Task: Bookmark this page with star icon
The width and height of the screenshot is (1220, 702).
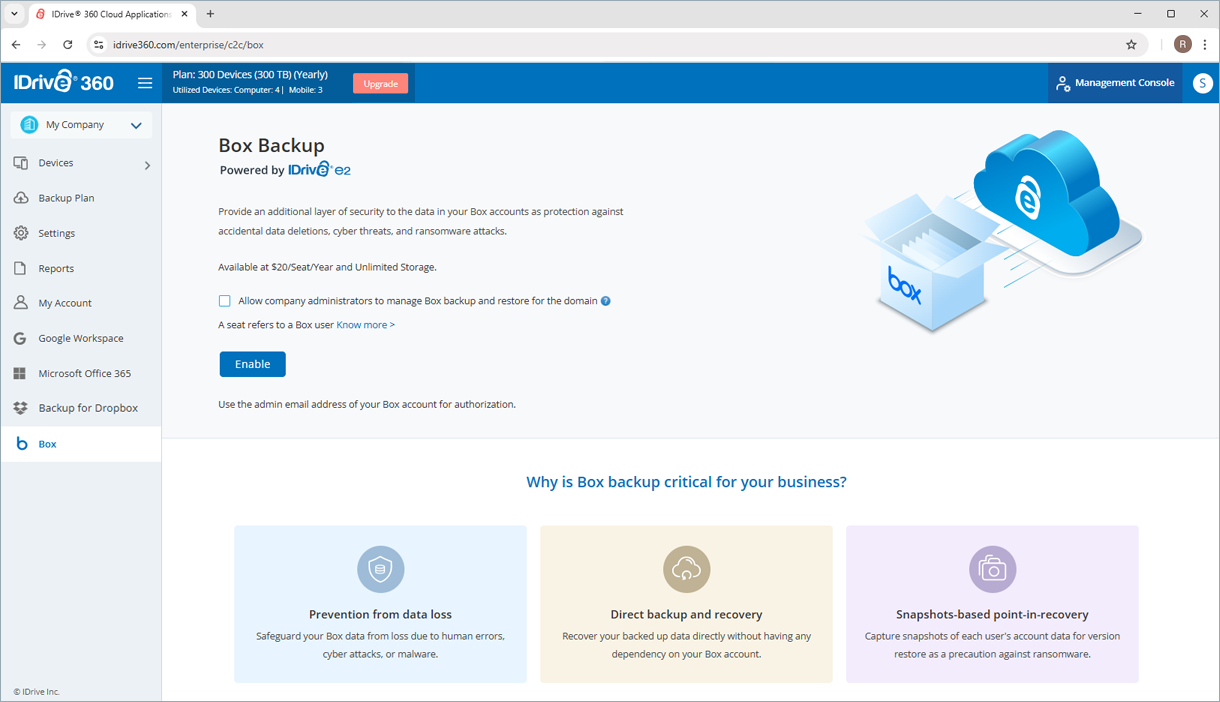Action: [x=1131, y=45]
